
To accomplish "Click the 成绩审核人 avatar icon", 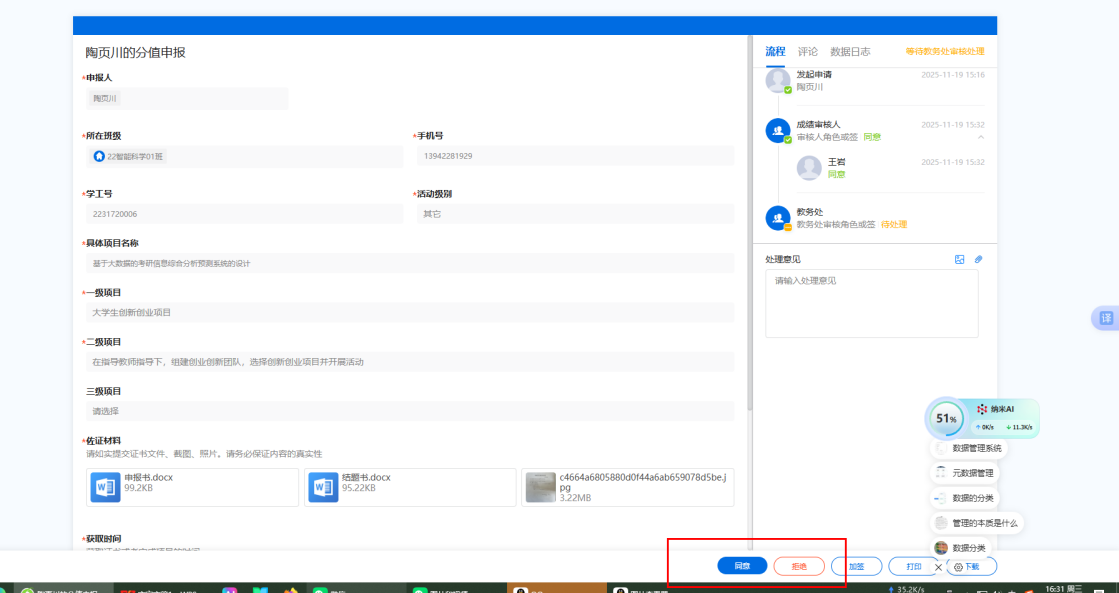I will tap(778, 130).
